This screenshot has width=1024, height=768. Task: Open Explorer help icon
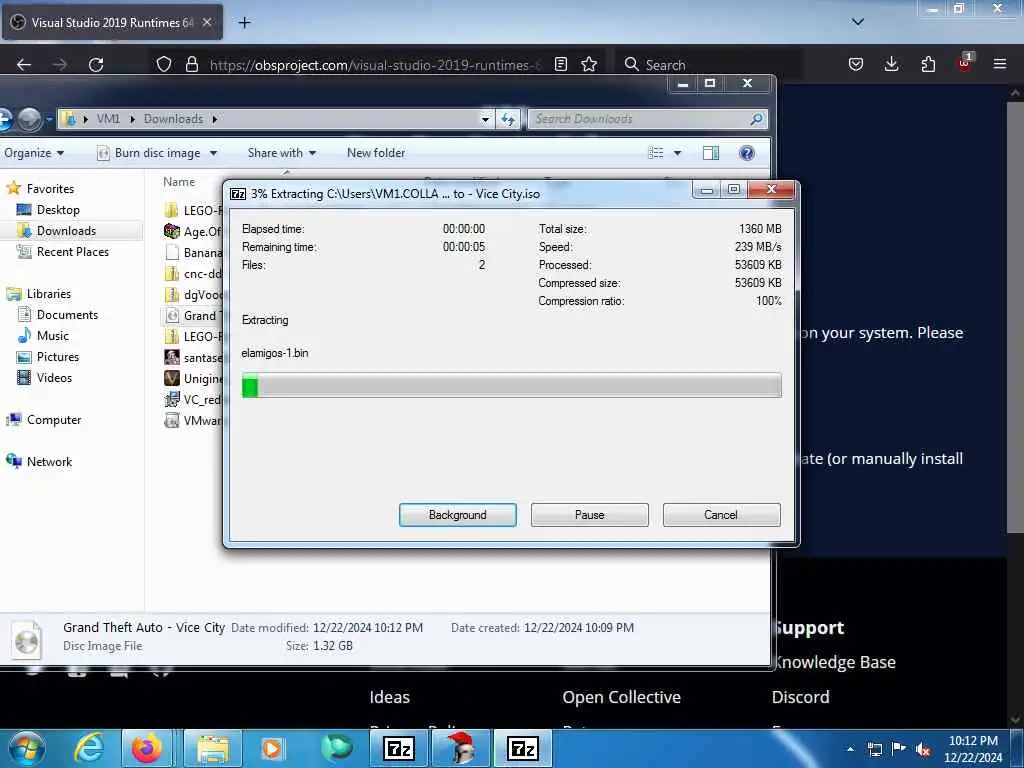[x=746, y=153]
